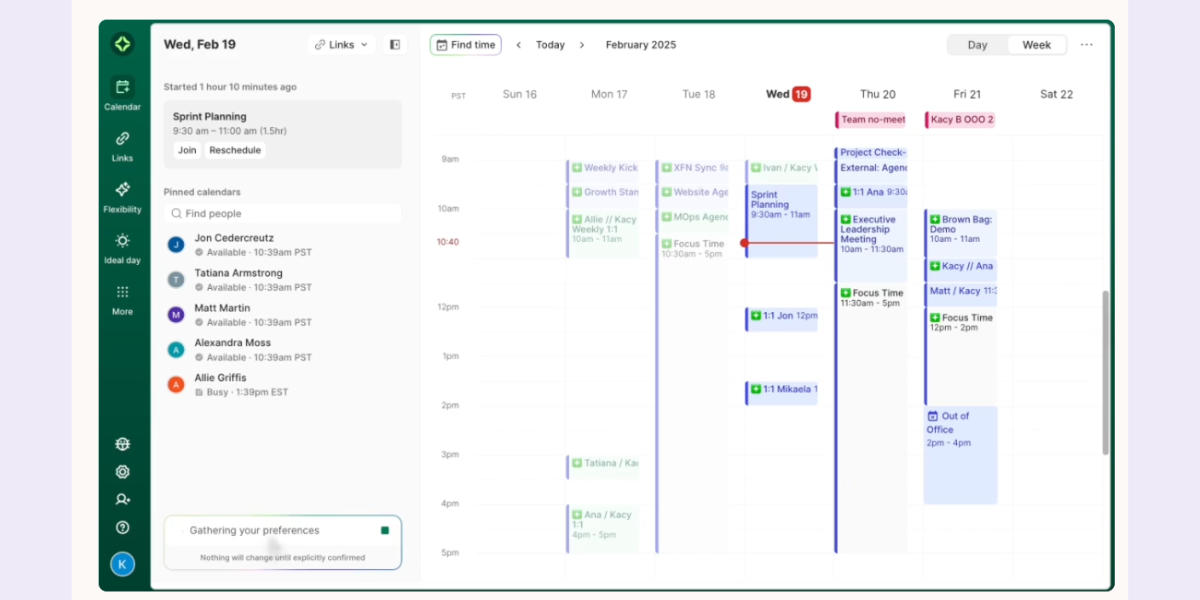The width and height of the screenshot is (1200, 600).
Task: Reschedule the Sprint Planning event
Action: click(x=235, y=150)
